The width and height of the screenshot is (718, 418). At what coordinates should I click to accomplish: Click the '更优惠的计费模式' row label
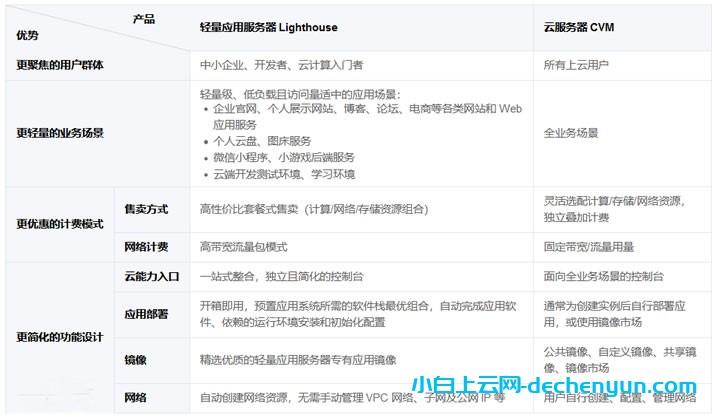(60, 224)
